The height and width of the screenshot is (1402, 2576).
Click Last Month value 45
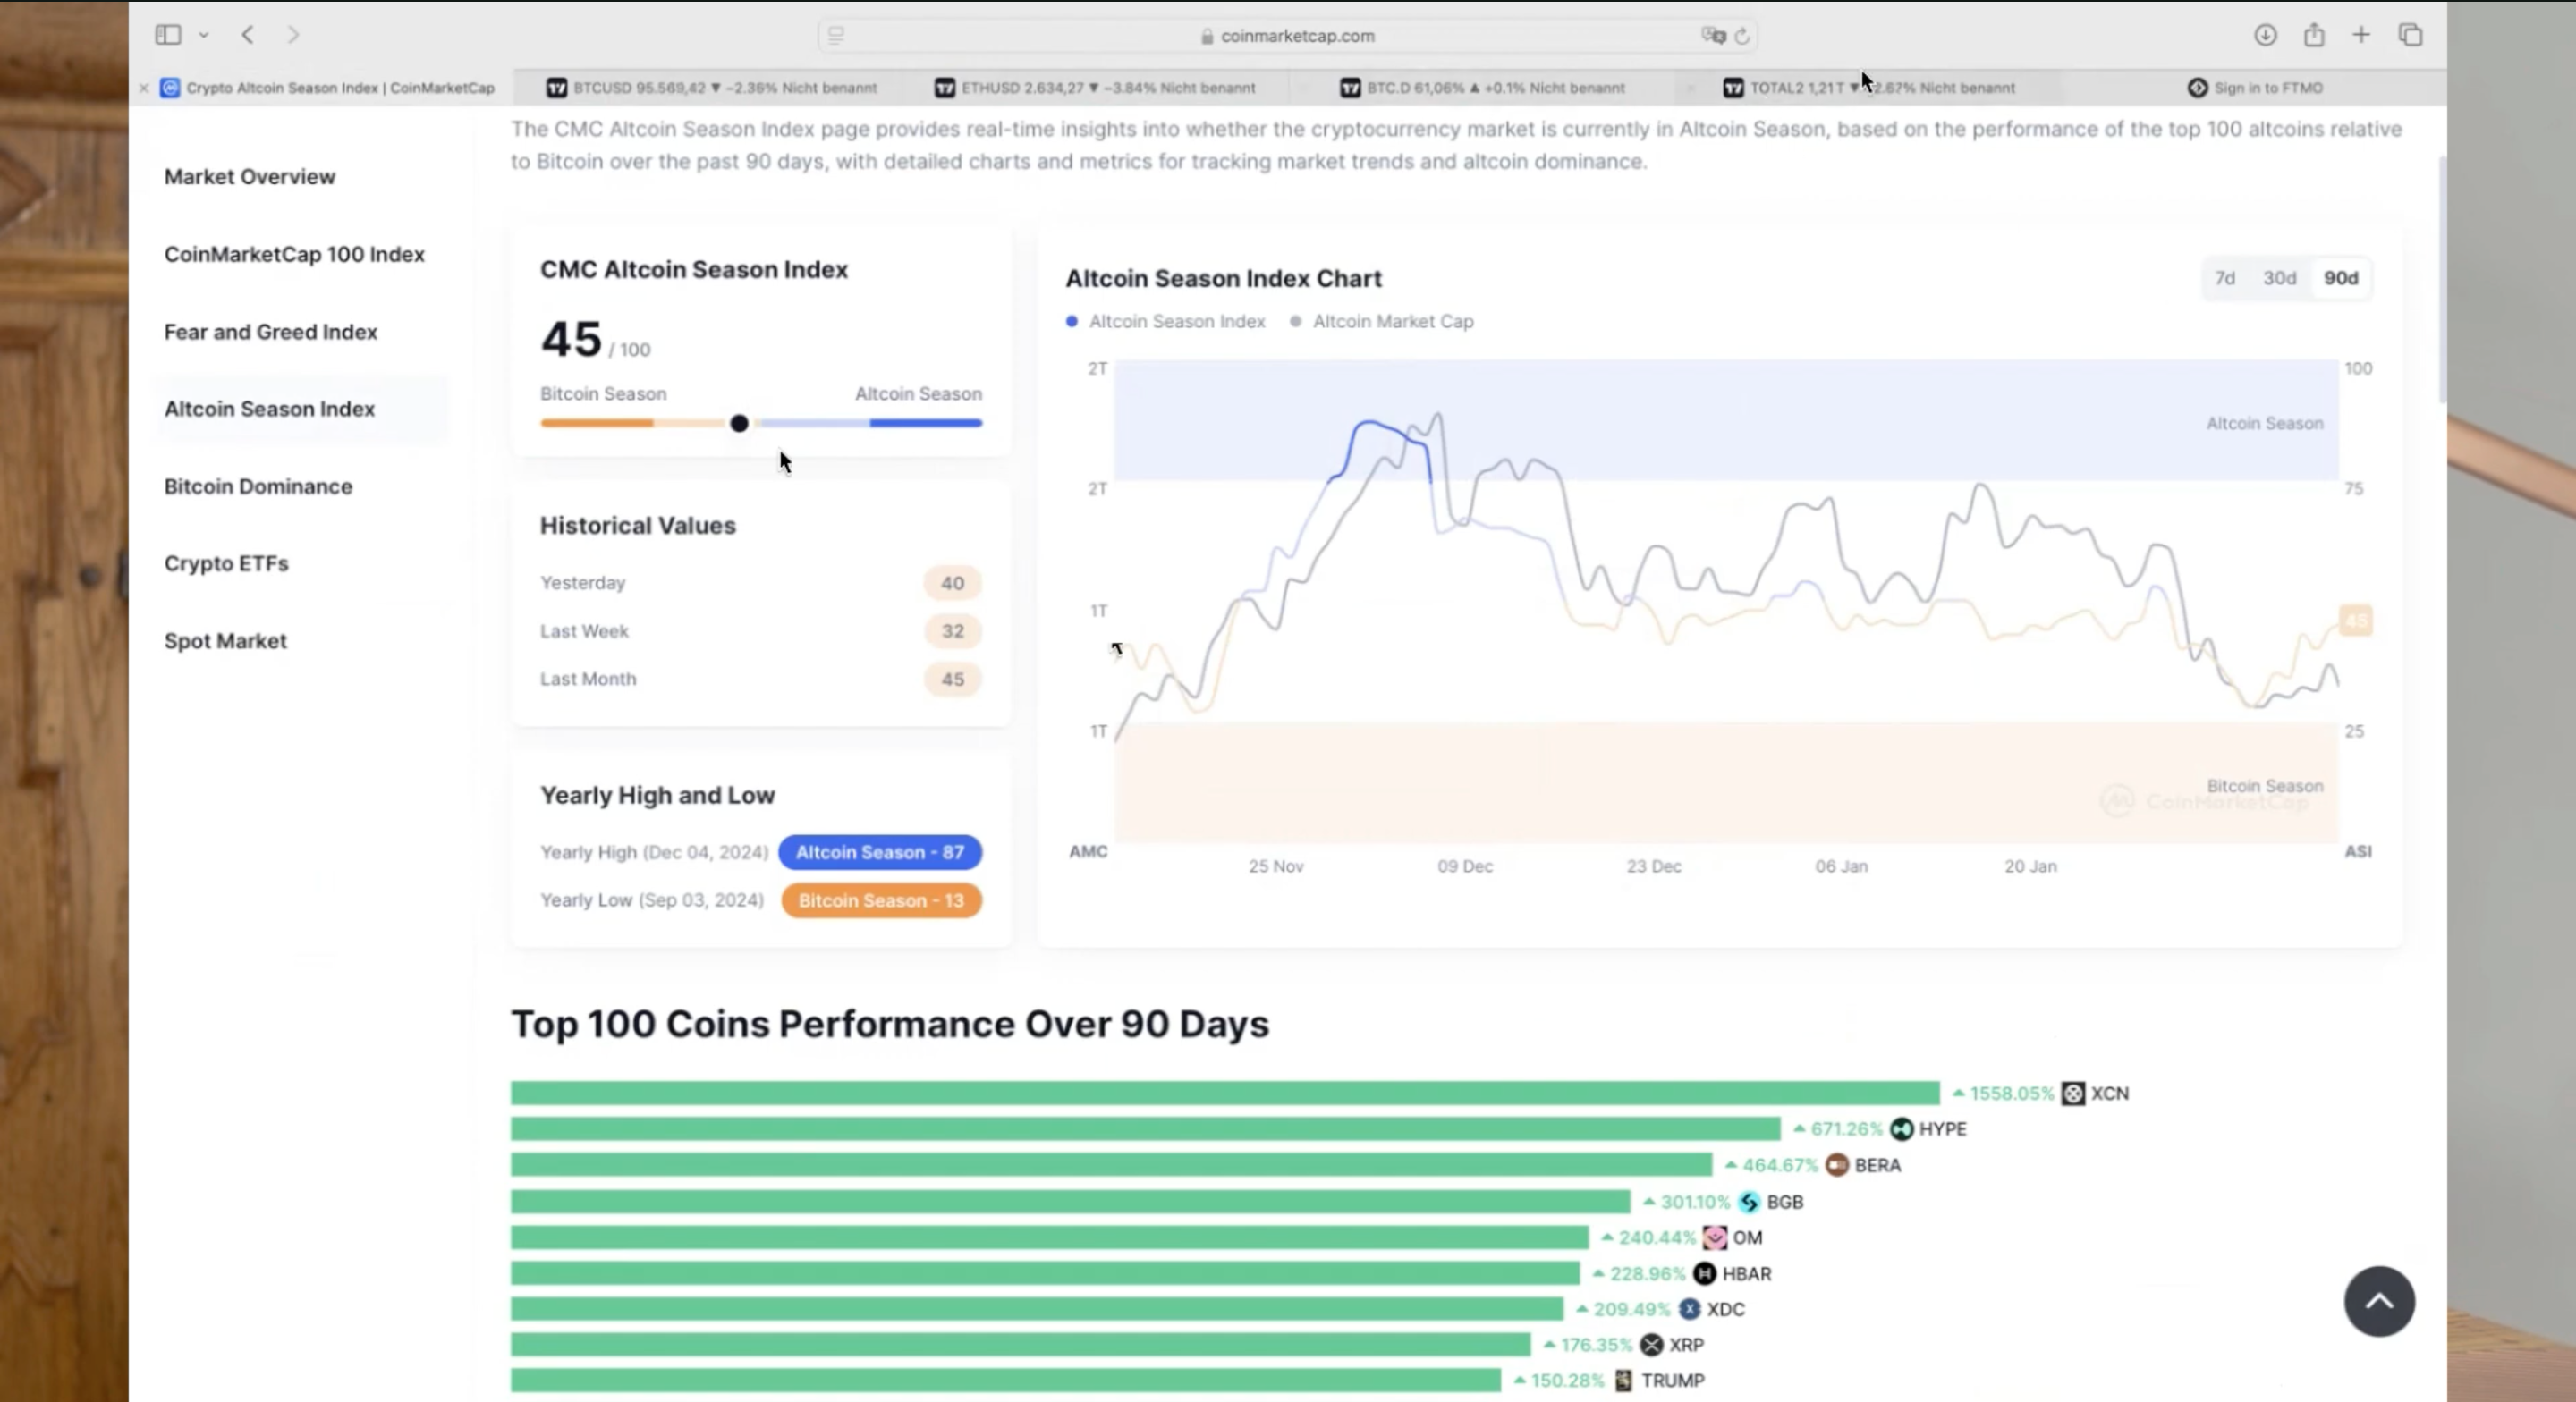pos(952,679)
